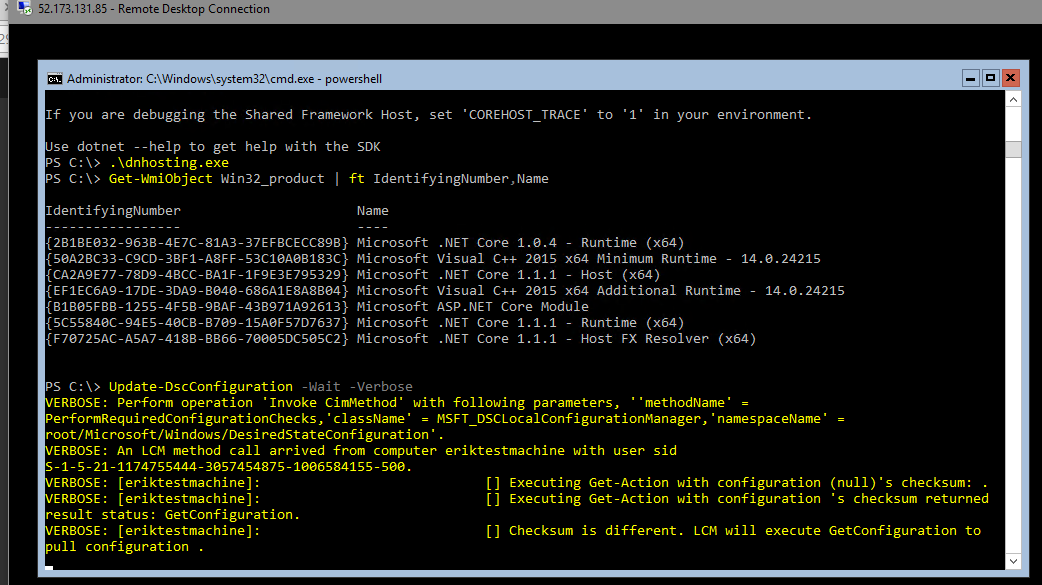
Task: Click the PowerShell window title bar icon to open system menu
Action: 55,78
